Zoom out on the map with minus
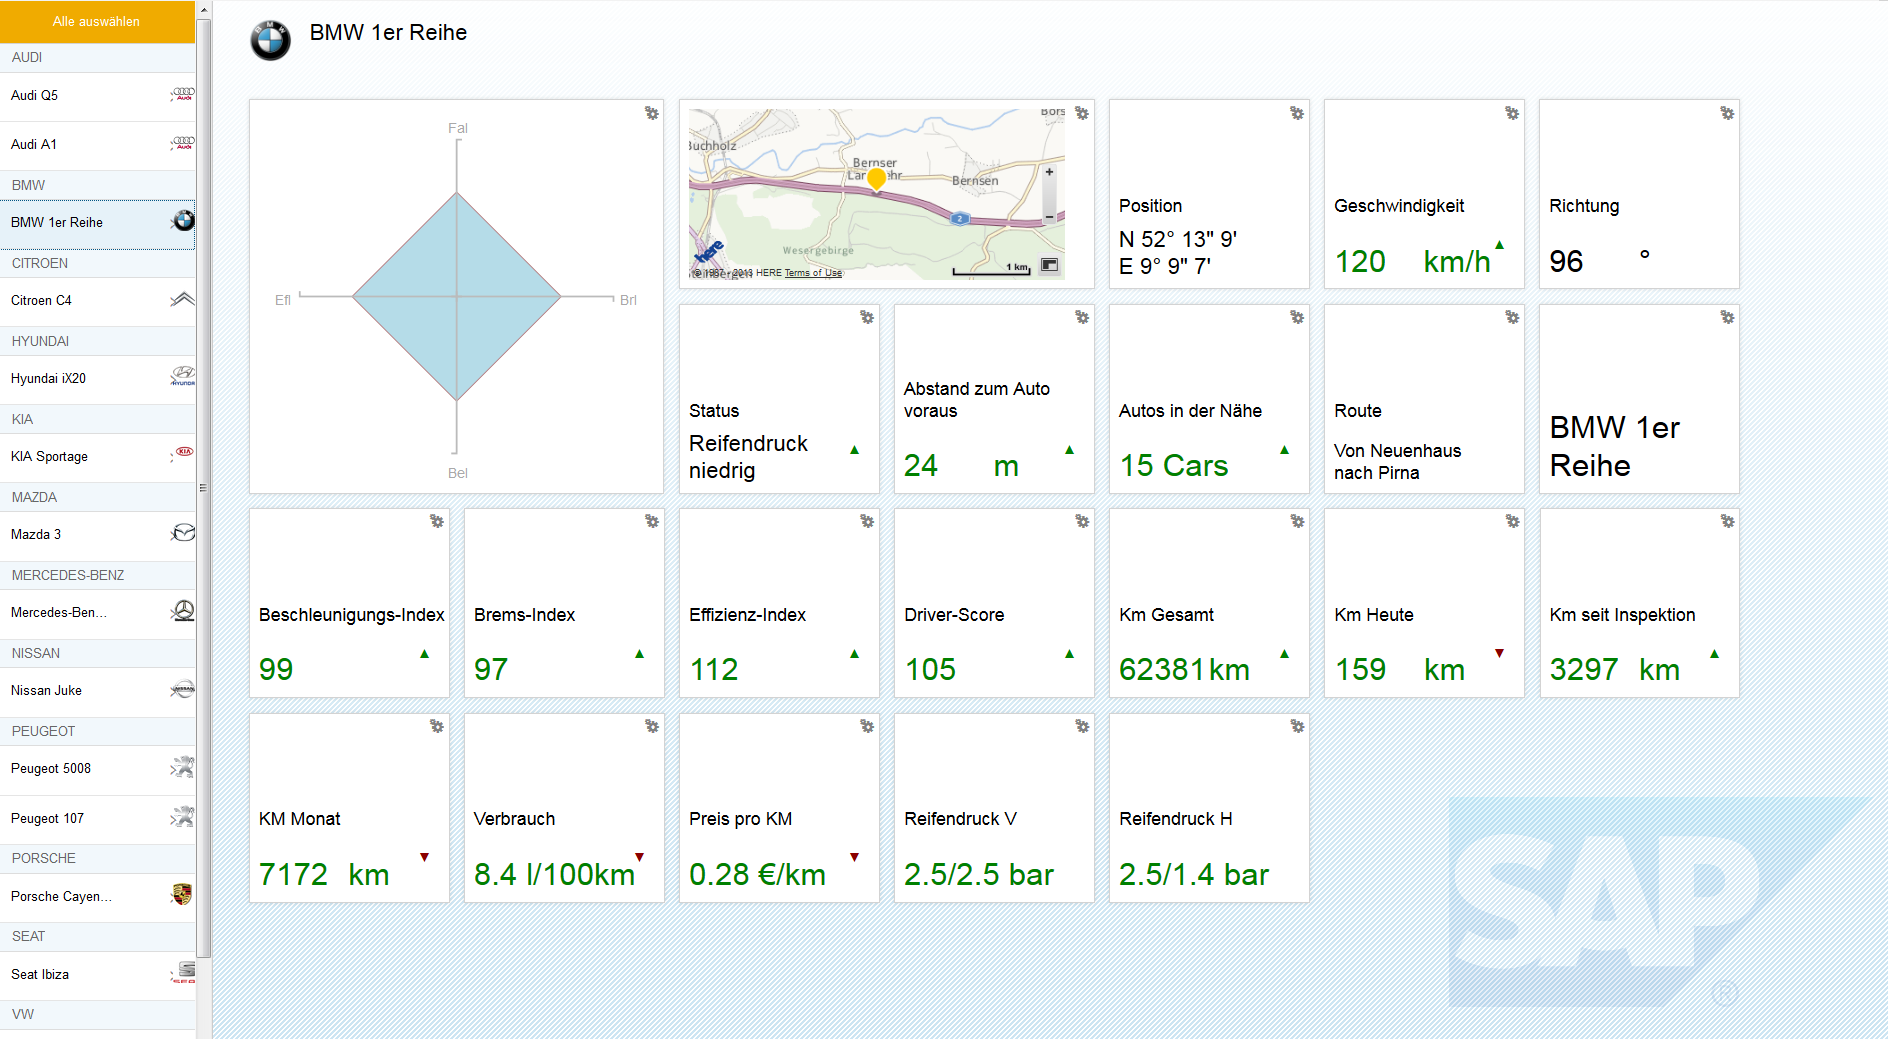1888x1039 pixels. click(1049, 216)
